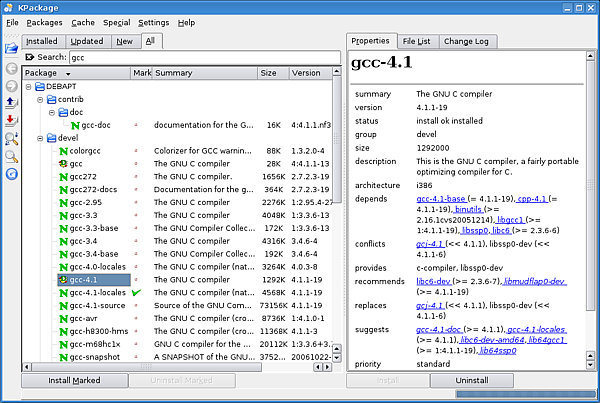The width and height of the screenshot is (600, 403).
Task: Click the open folder toolbar icon
Action: 11,48
